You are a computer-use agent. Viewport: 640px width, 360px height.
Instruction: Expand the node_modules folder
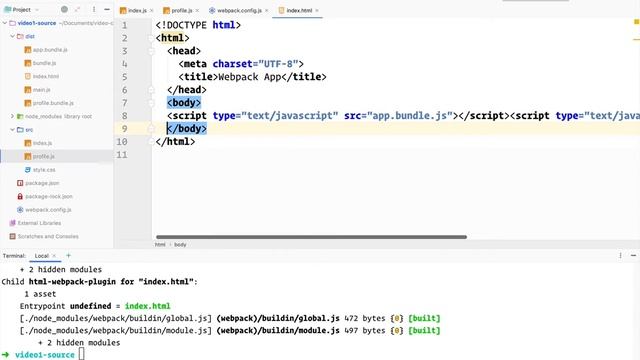pos(12,116)
